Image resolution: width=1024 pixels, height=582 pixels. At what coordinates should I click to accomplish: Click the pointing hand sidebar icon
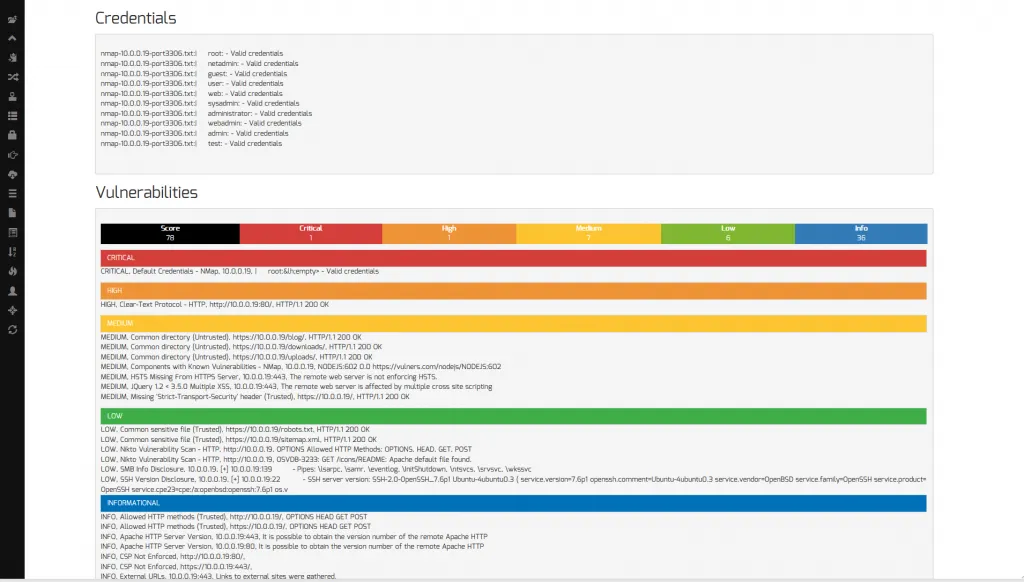point(12,155)
